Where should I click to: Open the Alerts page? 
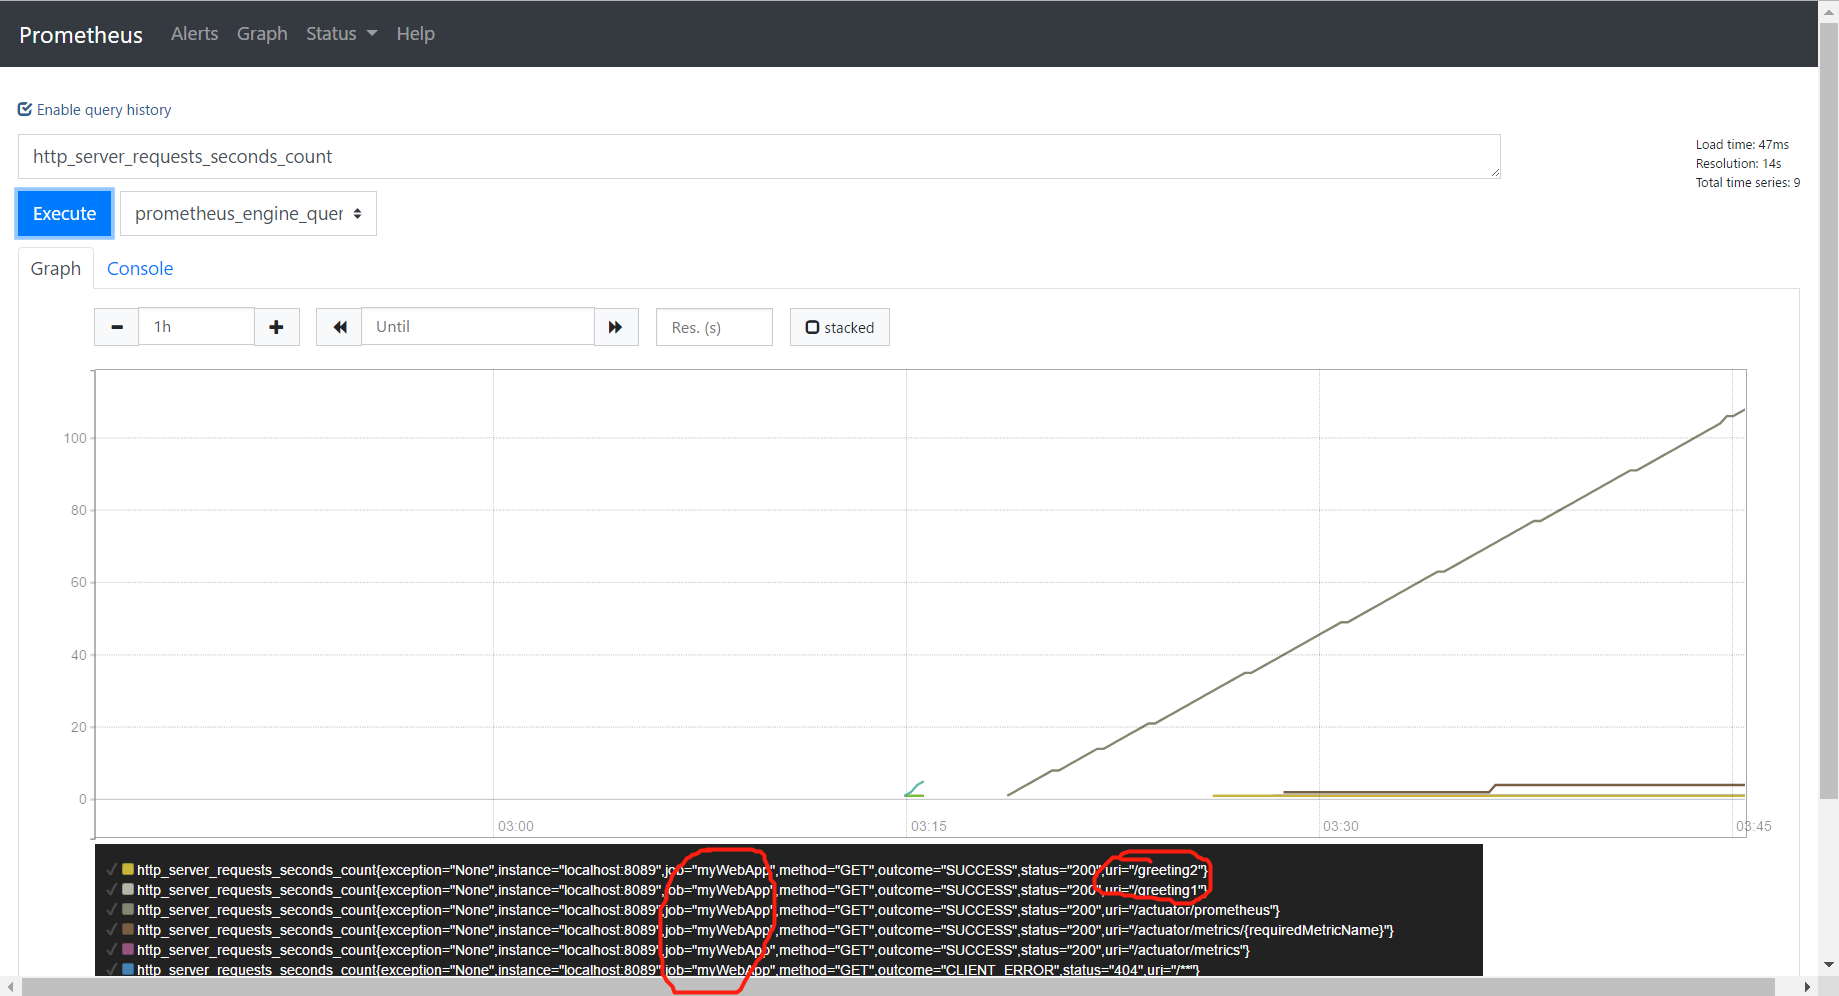(194, 34)
